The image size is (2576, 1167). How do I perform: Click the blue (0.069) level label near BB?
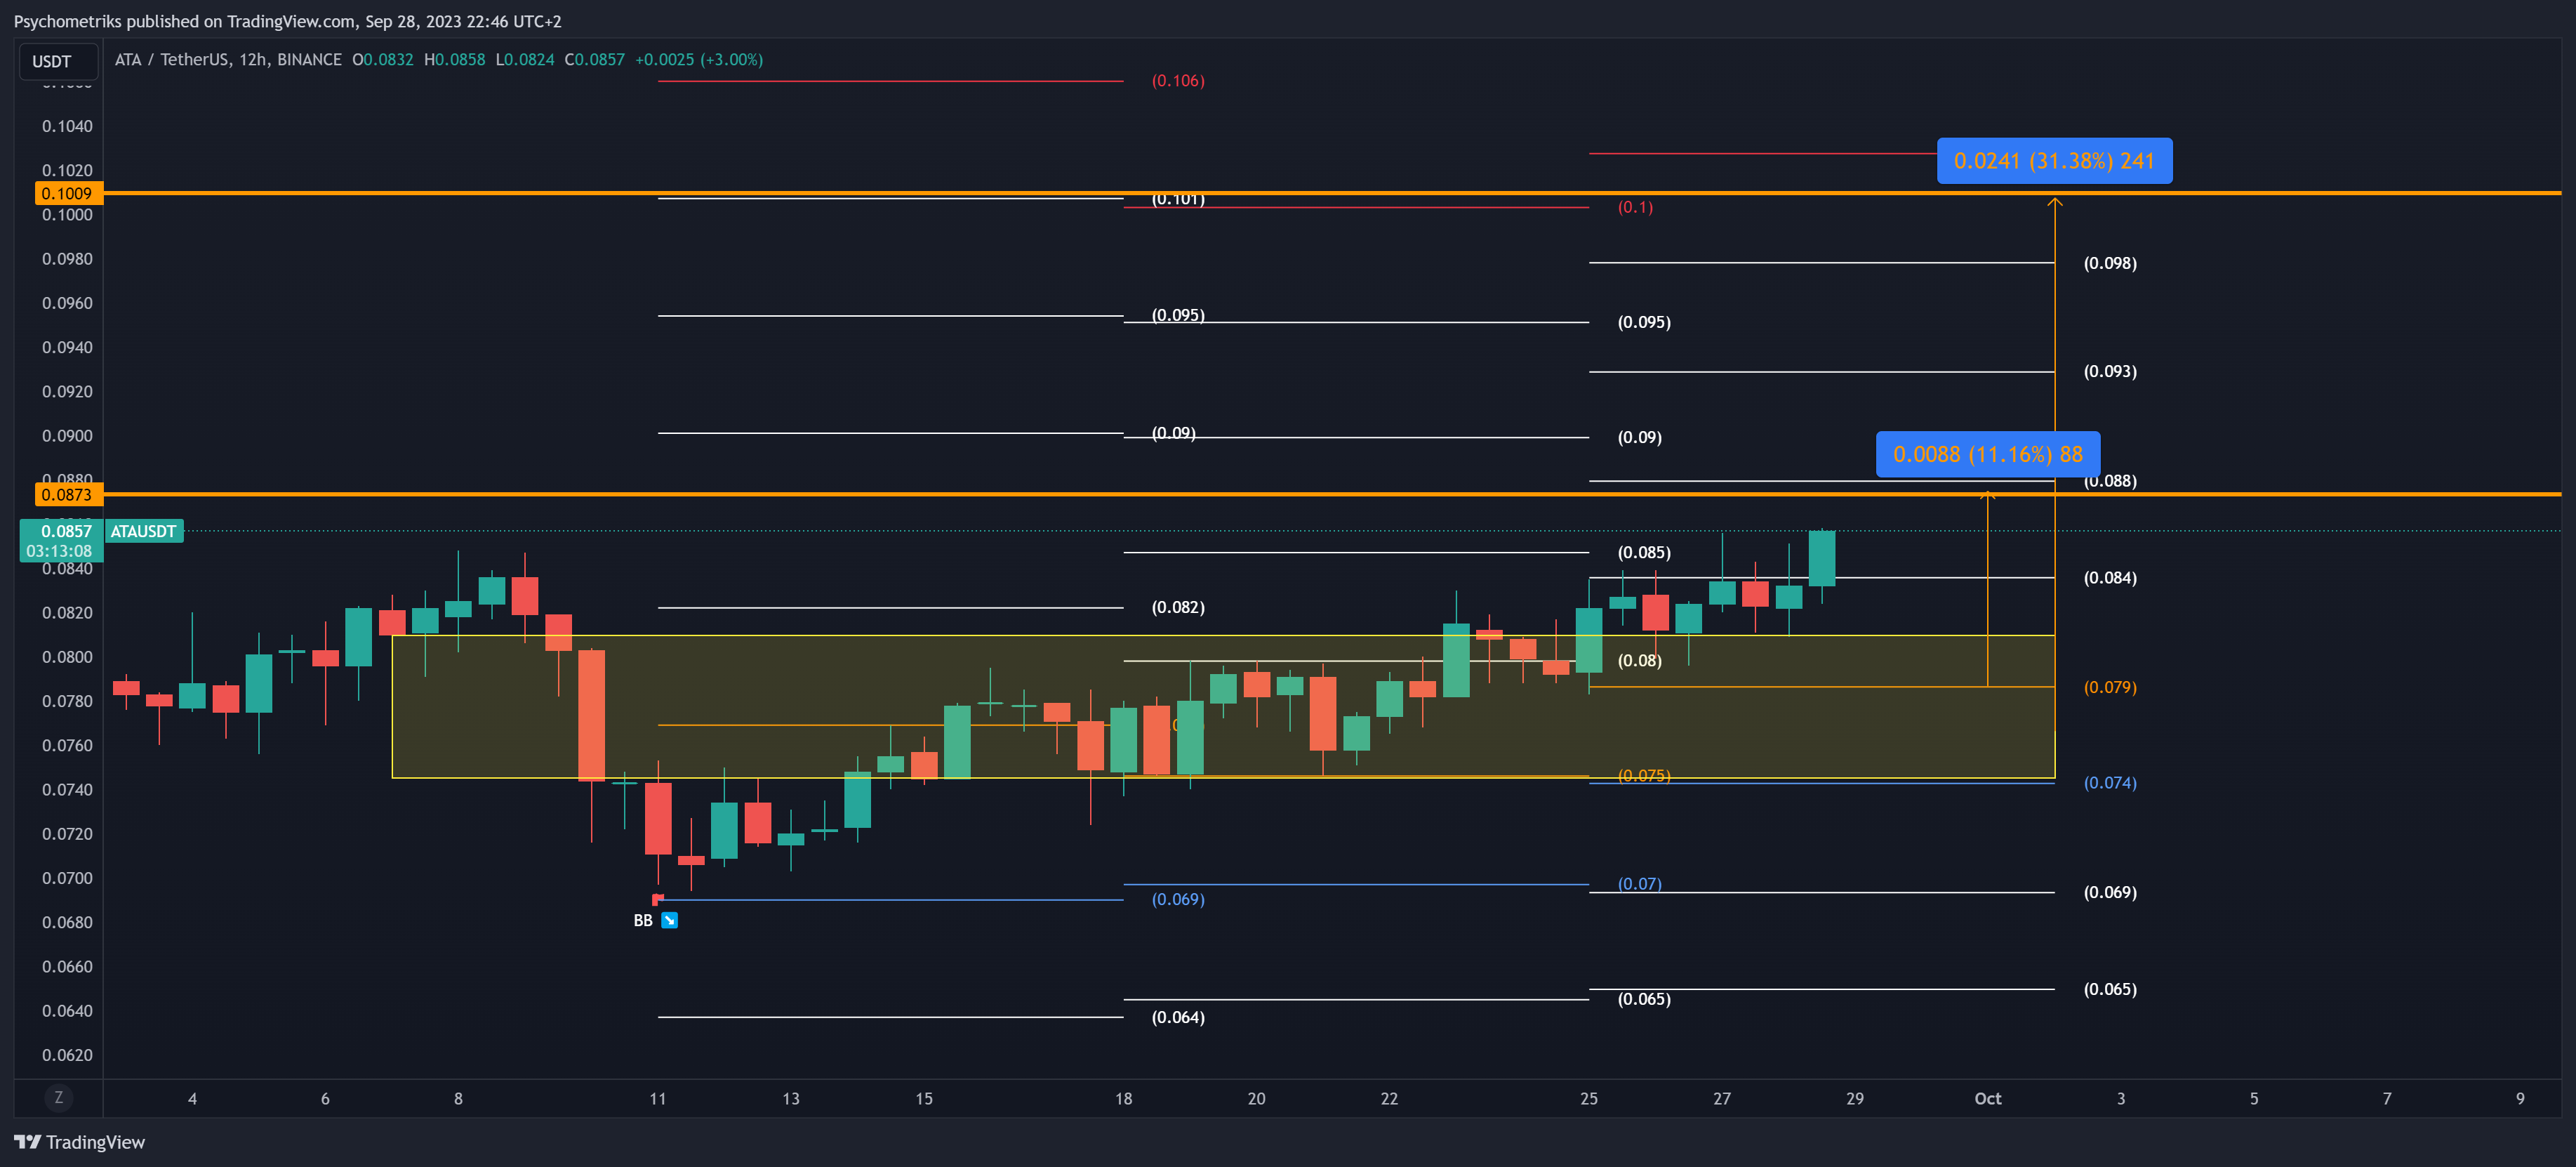pyautogui.click(x=1178, y=899)
